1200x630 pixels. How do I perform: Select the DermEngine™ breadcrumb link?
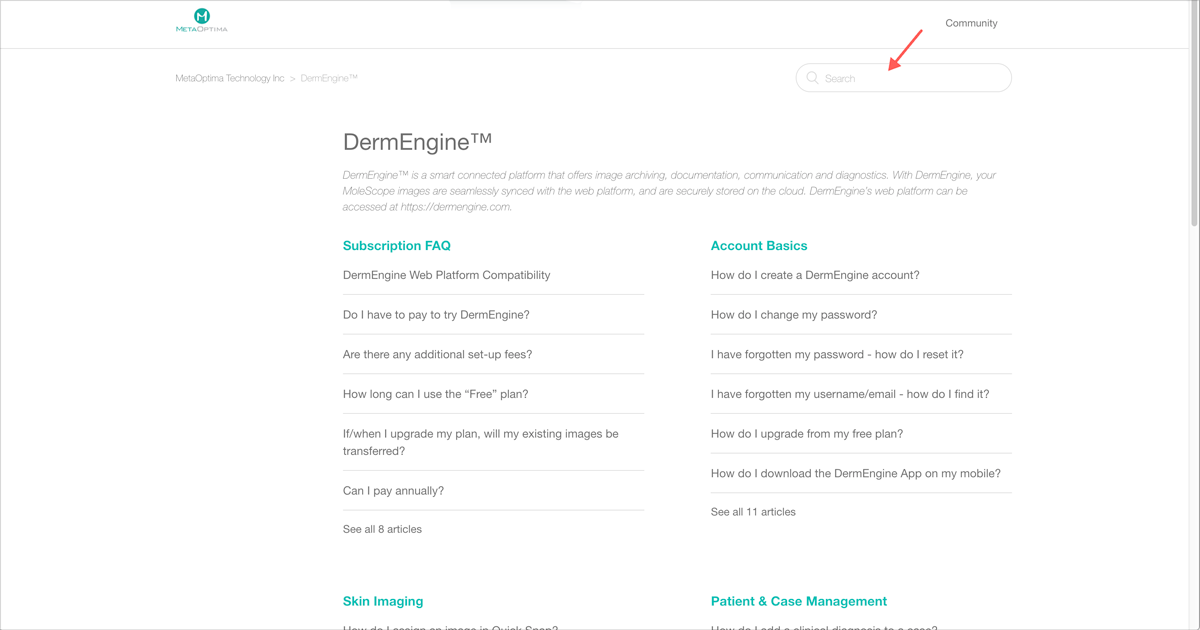click(x=329, y=78)
